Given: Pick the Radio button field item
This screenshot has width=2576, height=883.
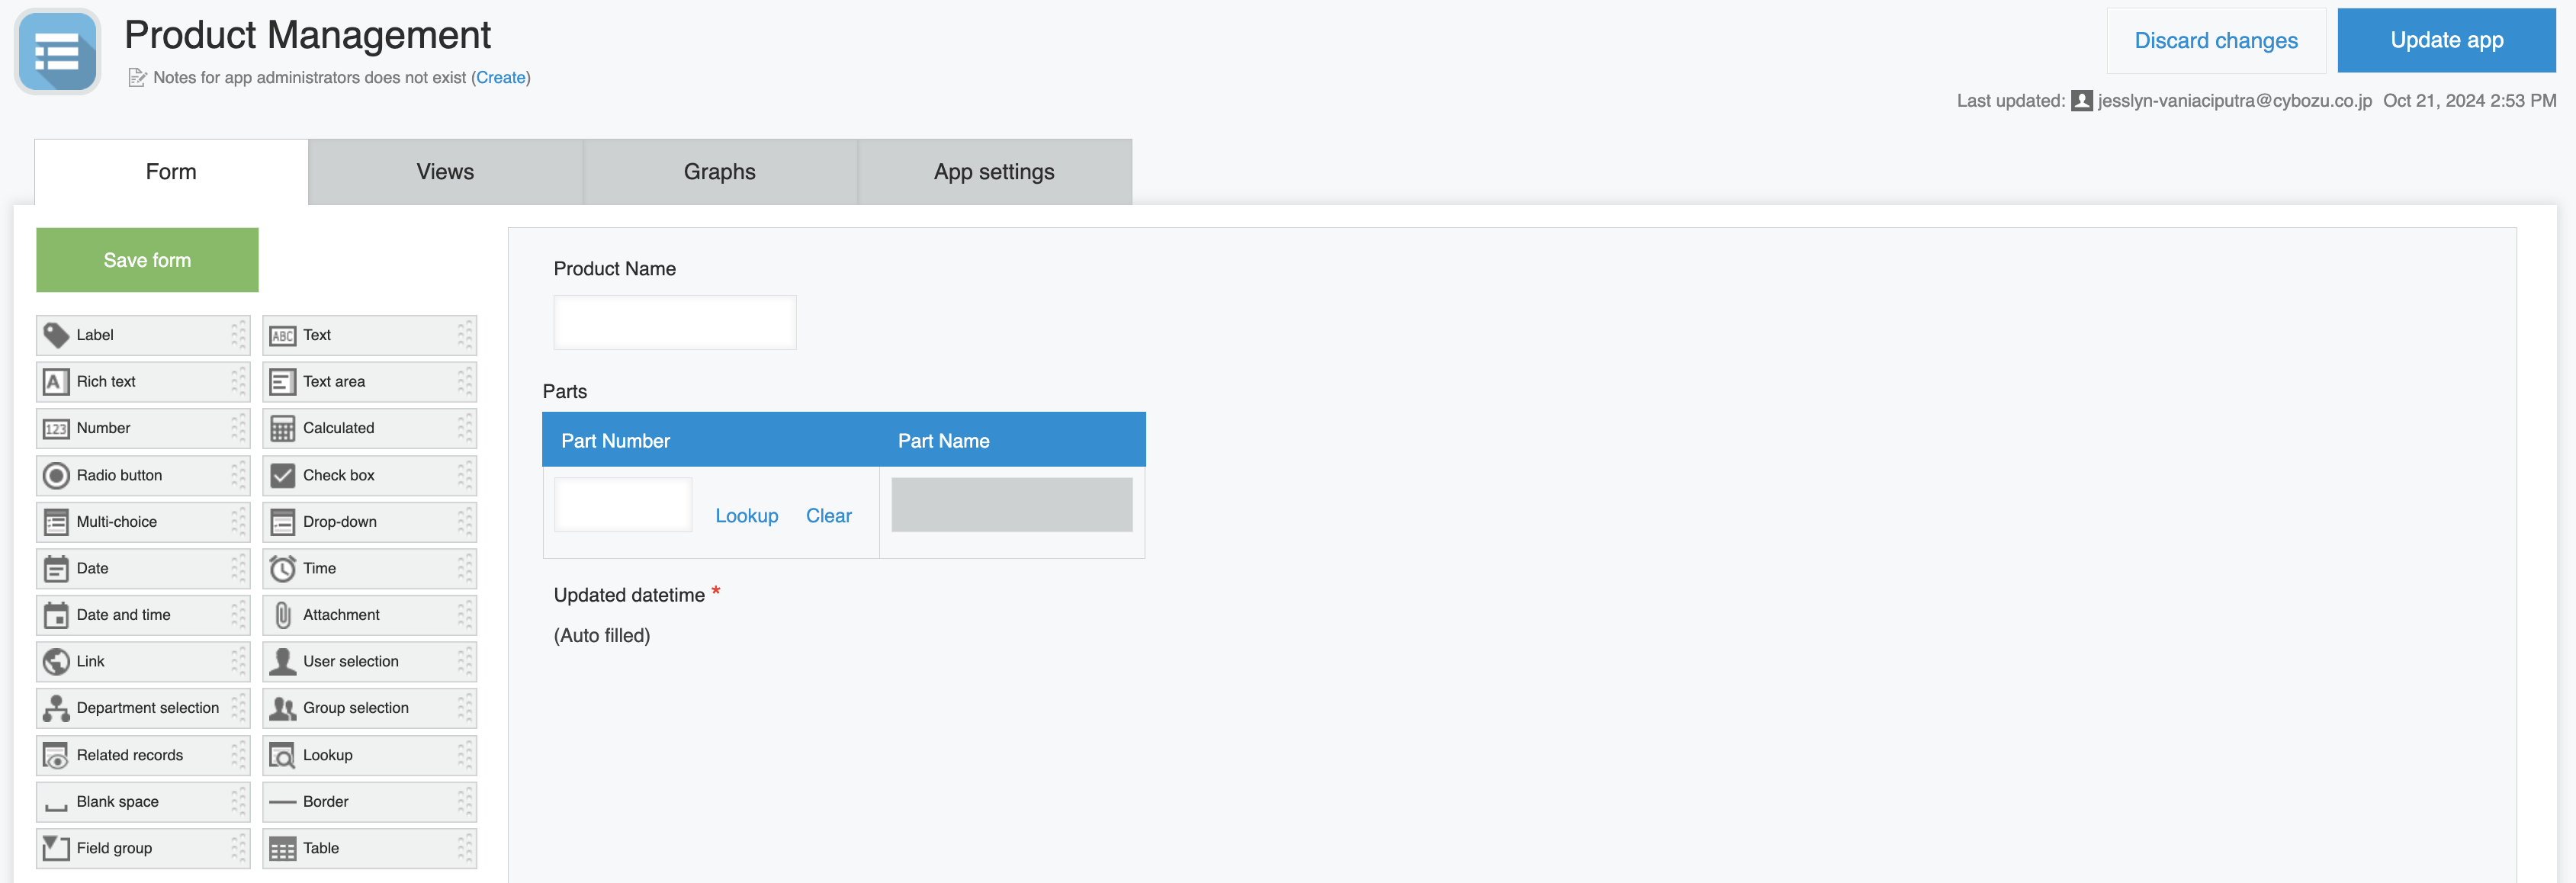Looking at the screenshot, I should click(142, 475).
